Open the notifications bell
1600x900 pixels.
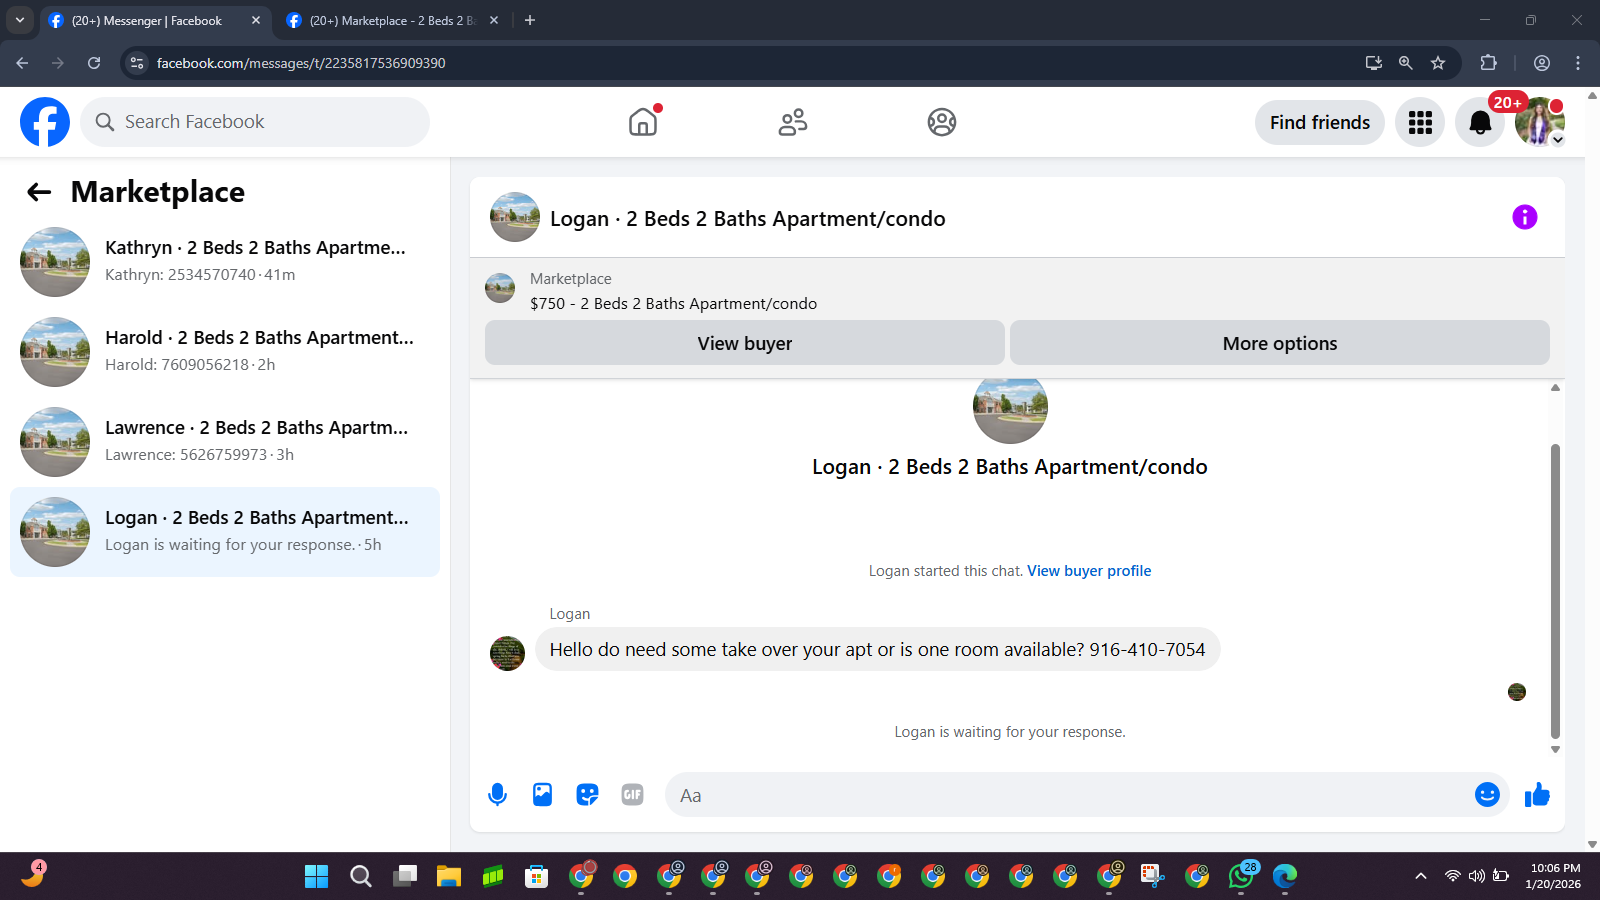(x=1480, y=122)
